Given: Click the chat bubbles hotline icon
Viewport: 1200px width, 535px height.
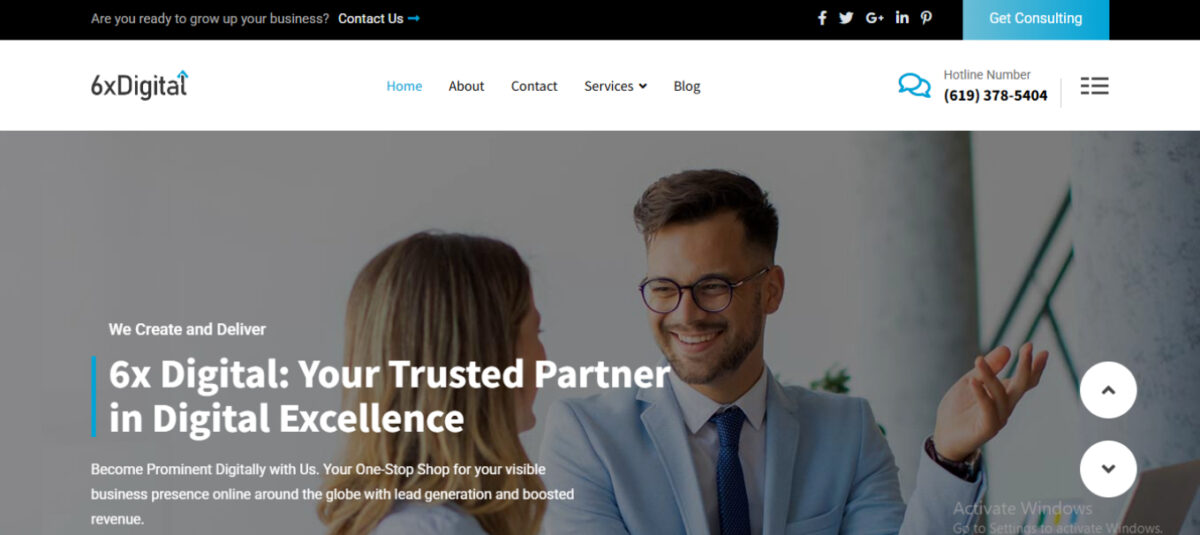Looking at the screenshot, I should point(914,86).
